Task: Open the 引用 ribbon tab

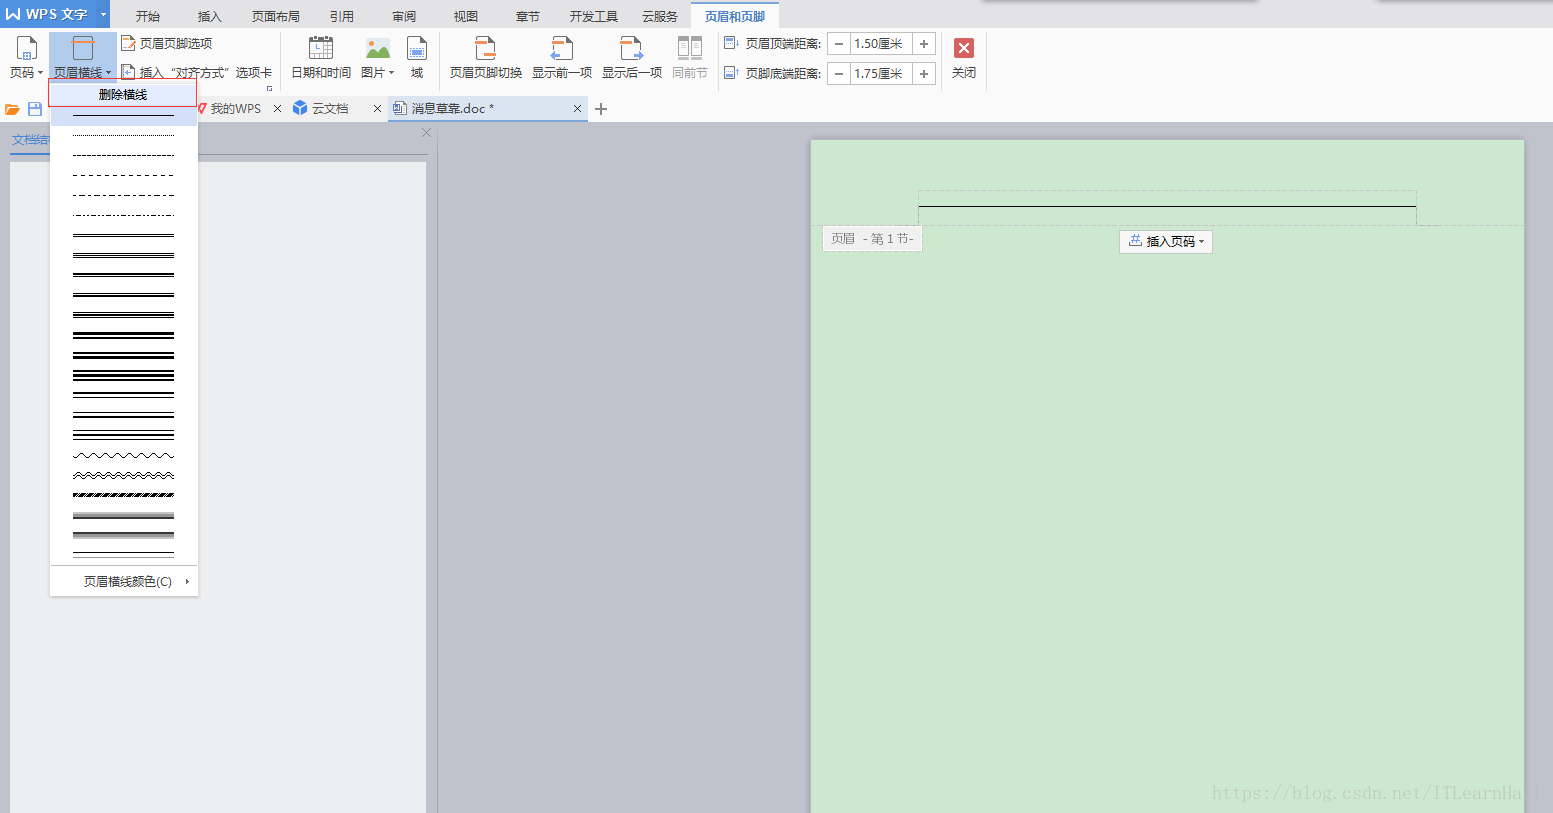Action: click(342, 16)
